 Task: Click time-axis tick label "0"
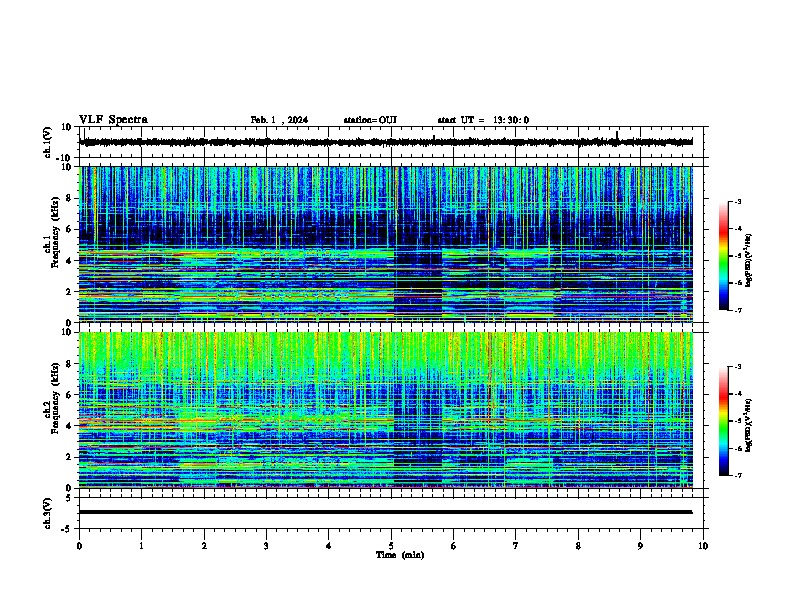(x=79, y=546)
